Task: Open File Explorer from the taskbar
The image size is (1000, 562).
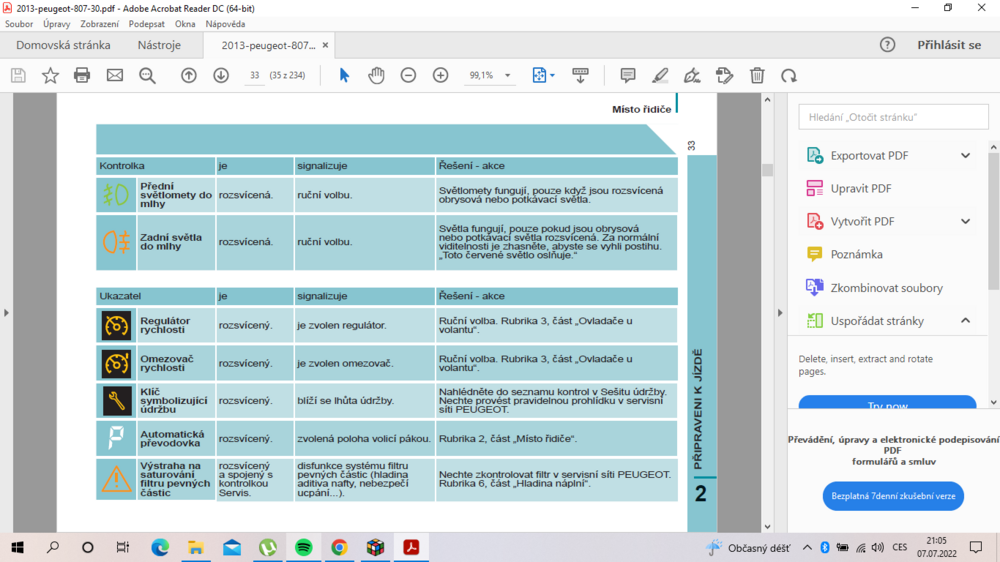Action: [x=196, y=547]
